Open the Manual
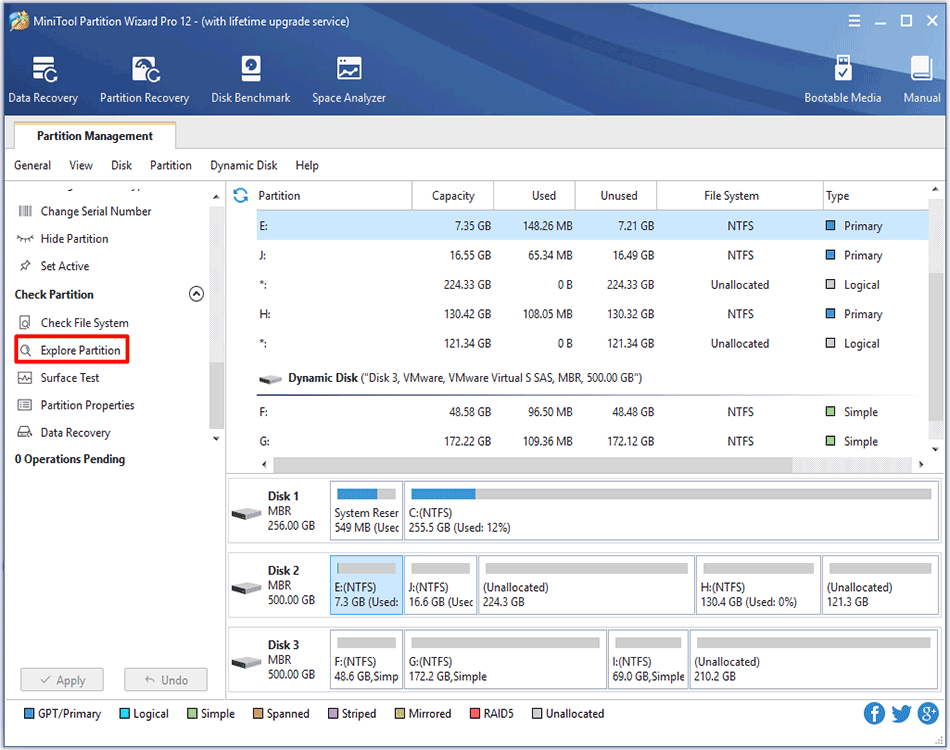950x750 pixels. 920,78
